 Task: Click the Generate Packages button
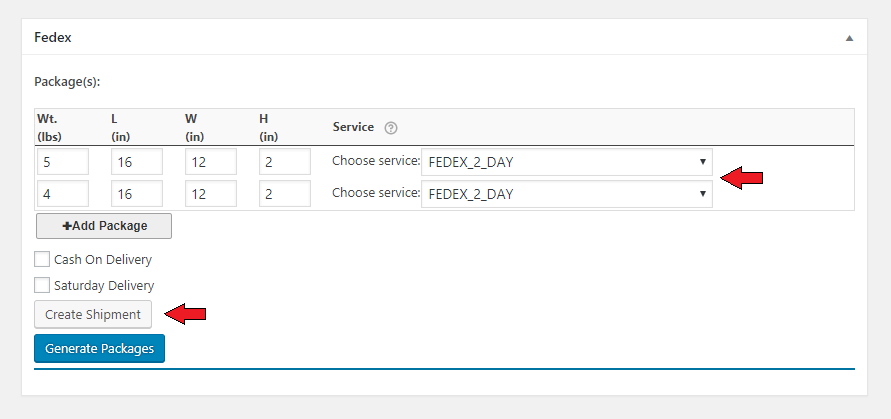pyautogui.click(x=99, y=348)
